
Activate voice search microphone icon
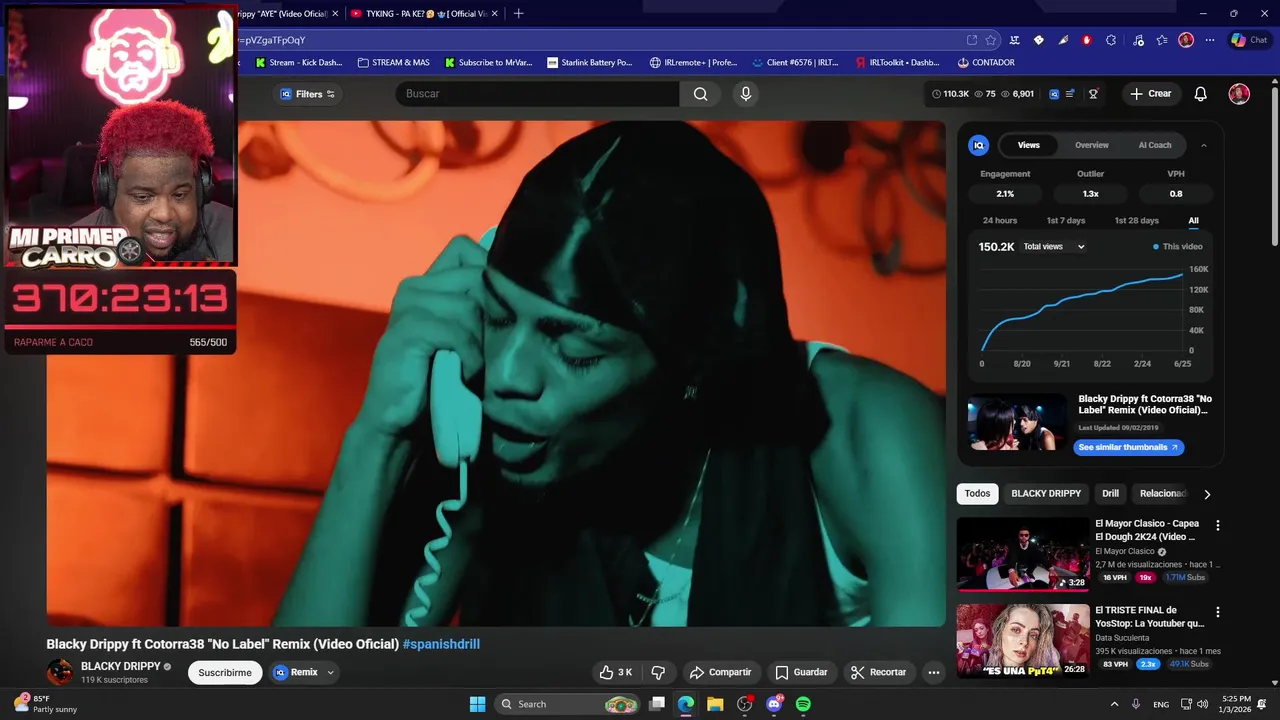745,94
